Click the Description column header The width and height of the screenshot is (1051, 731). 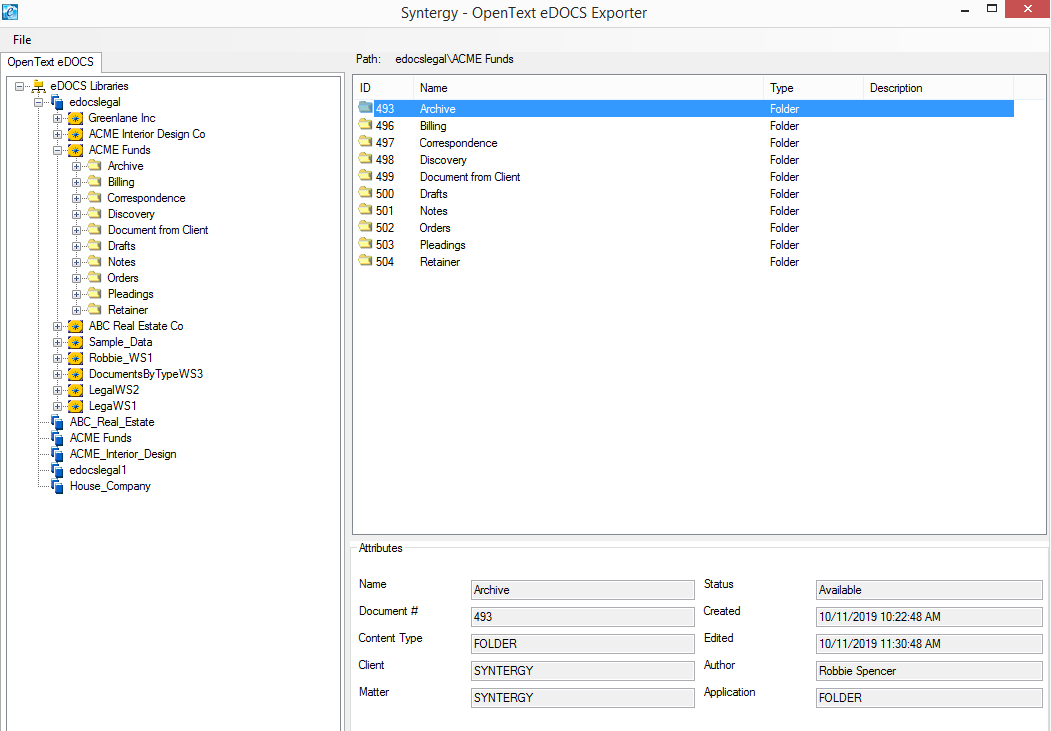tap(938, 88)
